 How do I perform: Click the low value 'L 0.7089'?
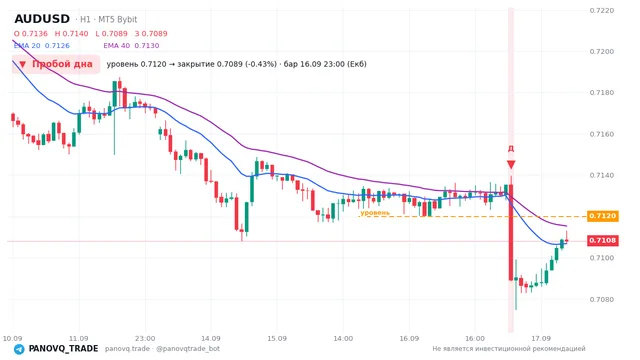[x=111, y=34]
